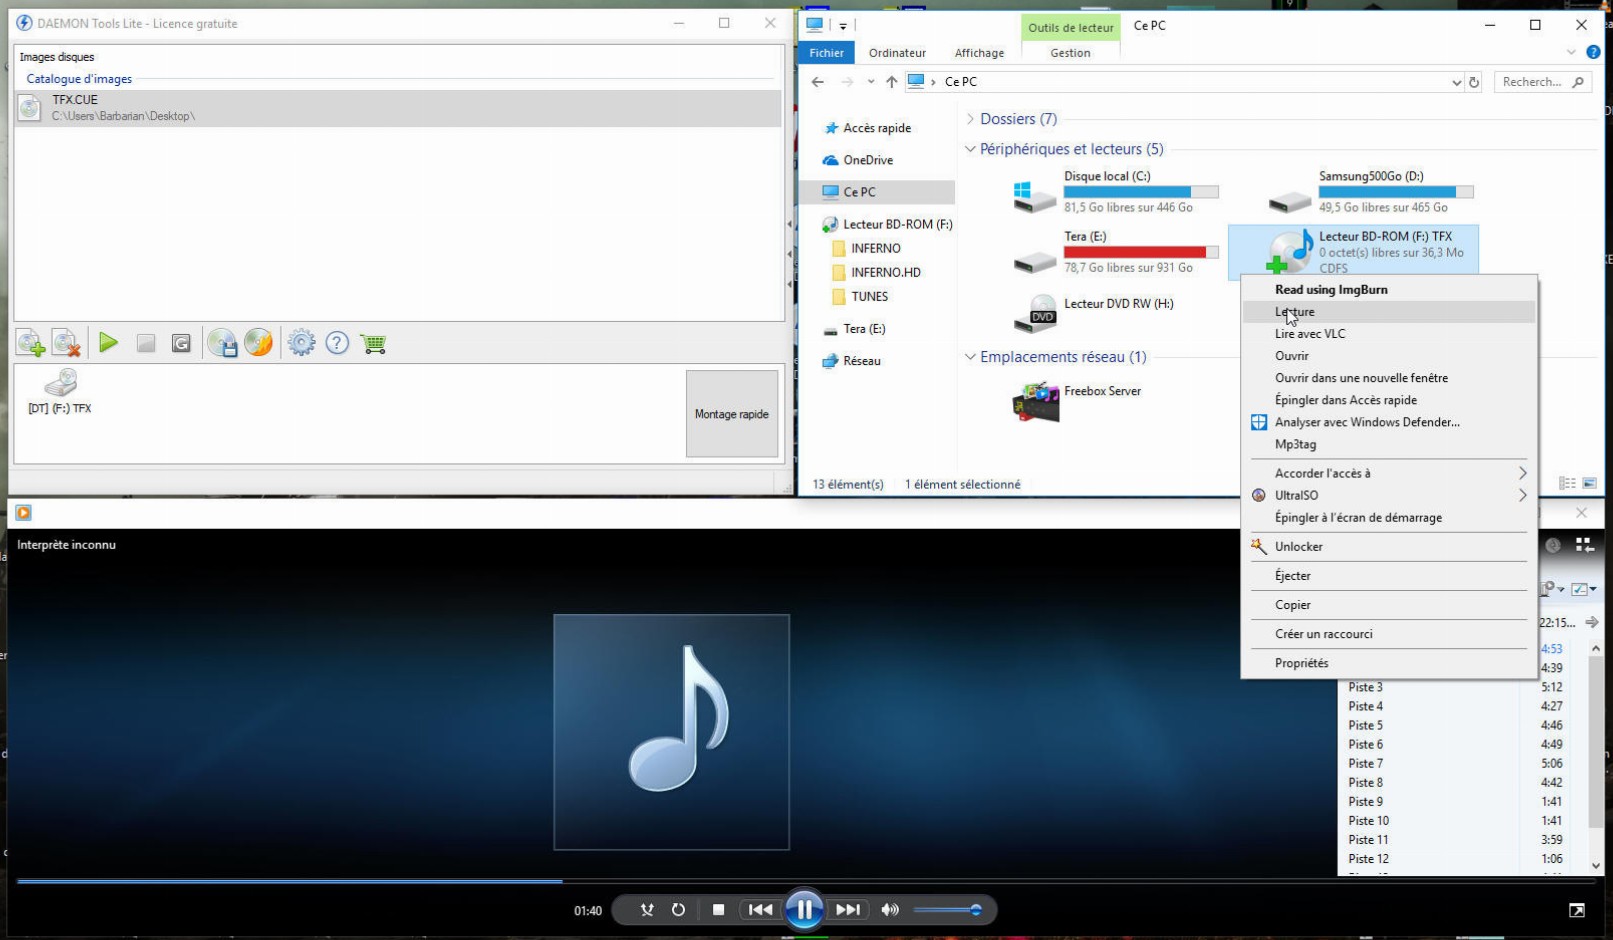Expand the Dossiers (7) section
The height and width of the screenshot is (940, 1613).
[970, 119]
